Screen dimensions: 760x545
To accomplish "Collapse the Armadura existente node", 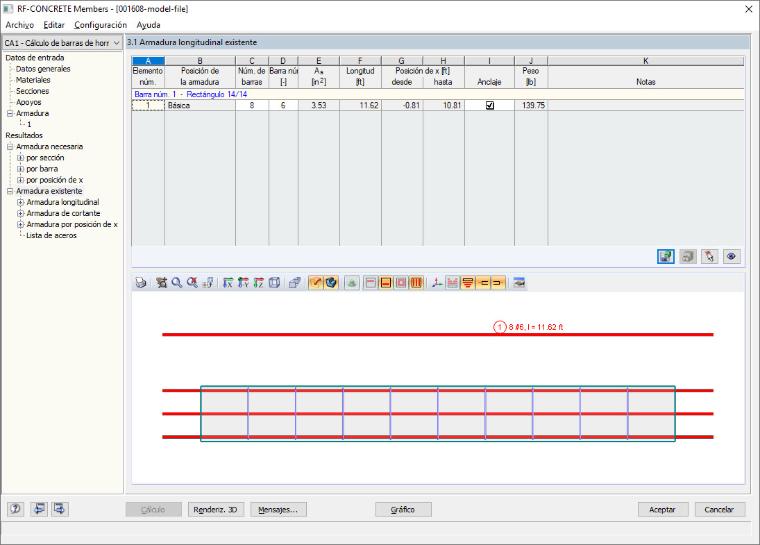I will pos(10,191).
